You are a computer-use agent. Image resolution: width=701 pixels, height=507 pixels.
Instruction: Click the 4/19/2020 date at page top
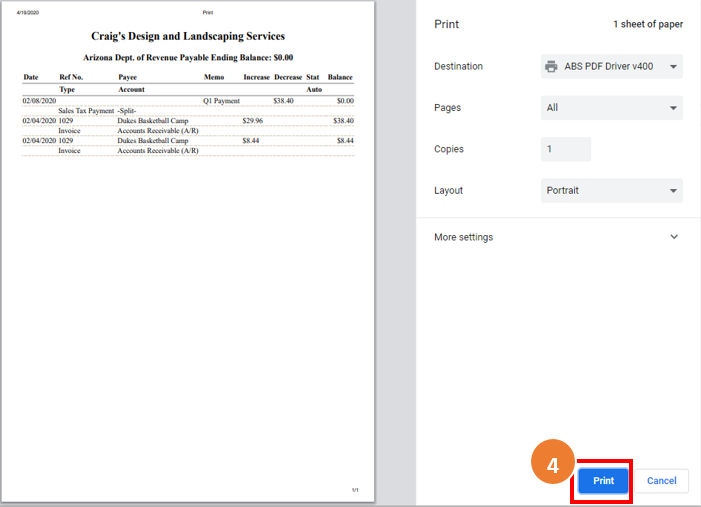coord(28,13)
